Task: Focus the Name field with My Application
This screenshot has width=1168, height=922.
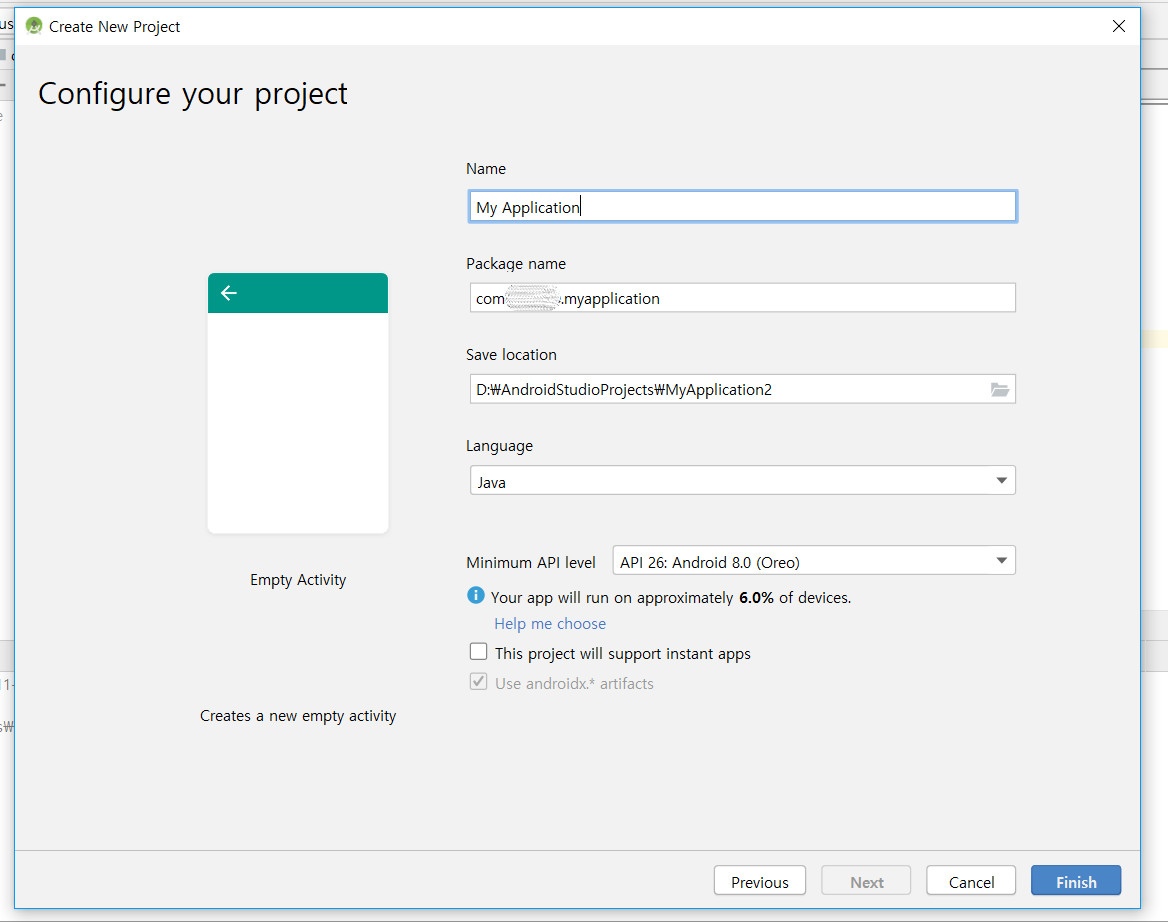Action: [742, 206]
